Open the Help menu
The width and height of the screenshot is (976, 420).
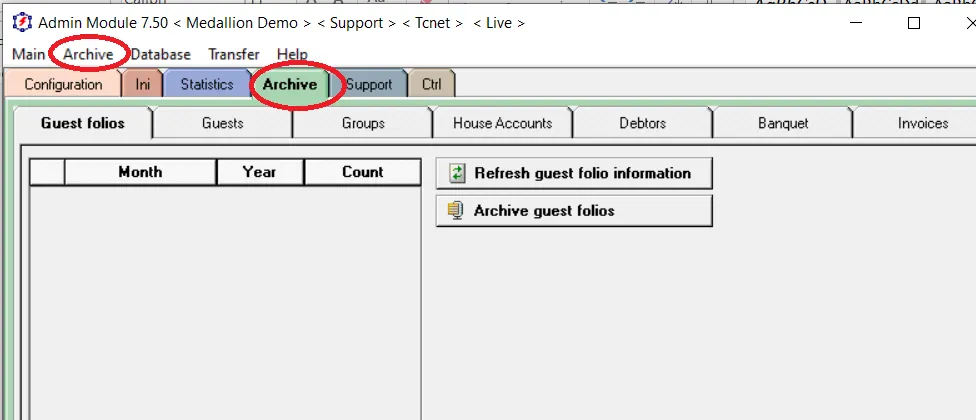293,54
